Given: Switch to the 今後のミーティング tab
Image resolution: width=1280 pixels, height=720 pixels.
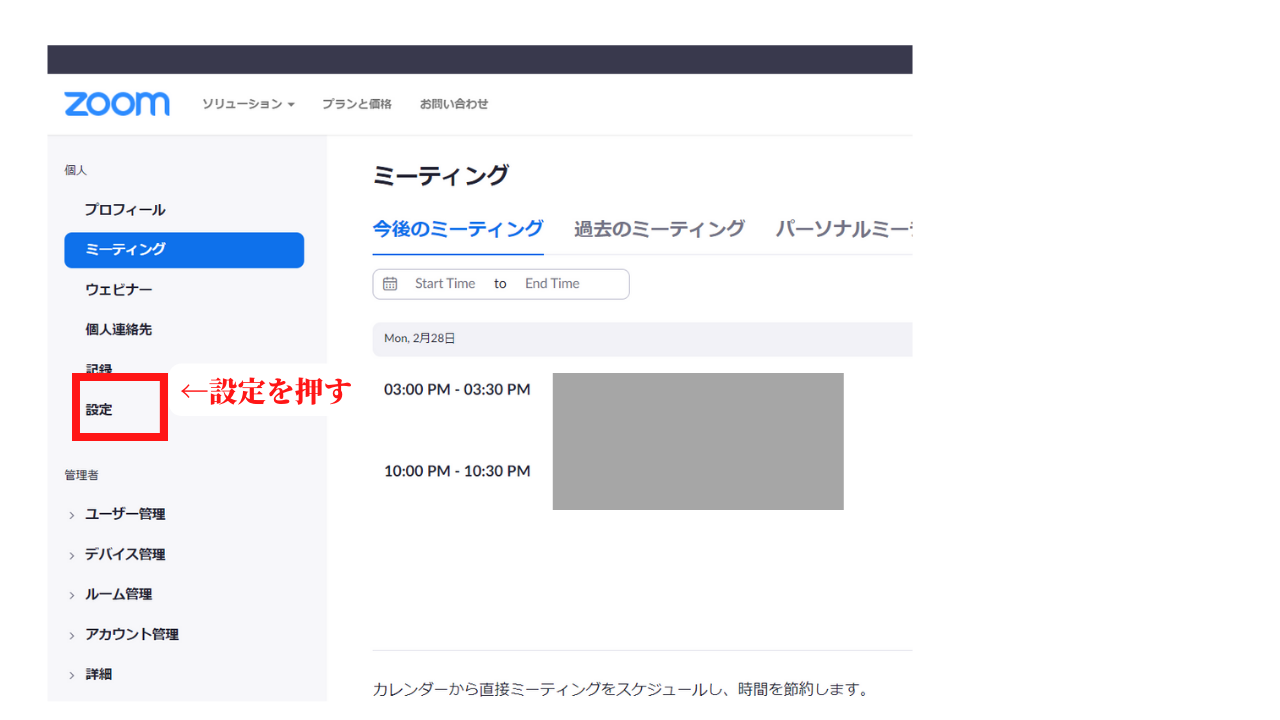Looking at the screenshot, I should (x=458, y=229).
